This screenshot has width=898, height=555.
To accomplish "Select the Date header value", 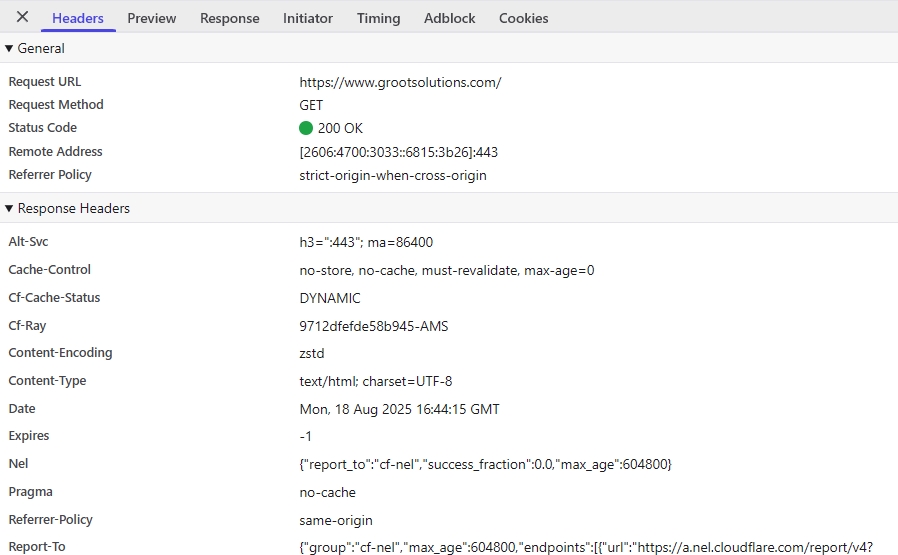I will (399, 409).
